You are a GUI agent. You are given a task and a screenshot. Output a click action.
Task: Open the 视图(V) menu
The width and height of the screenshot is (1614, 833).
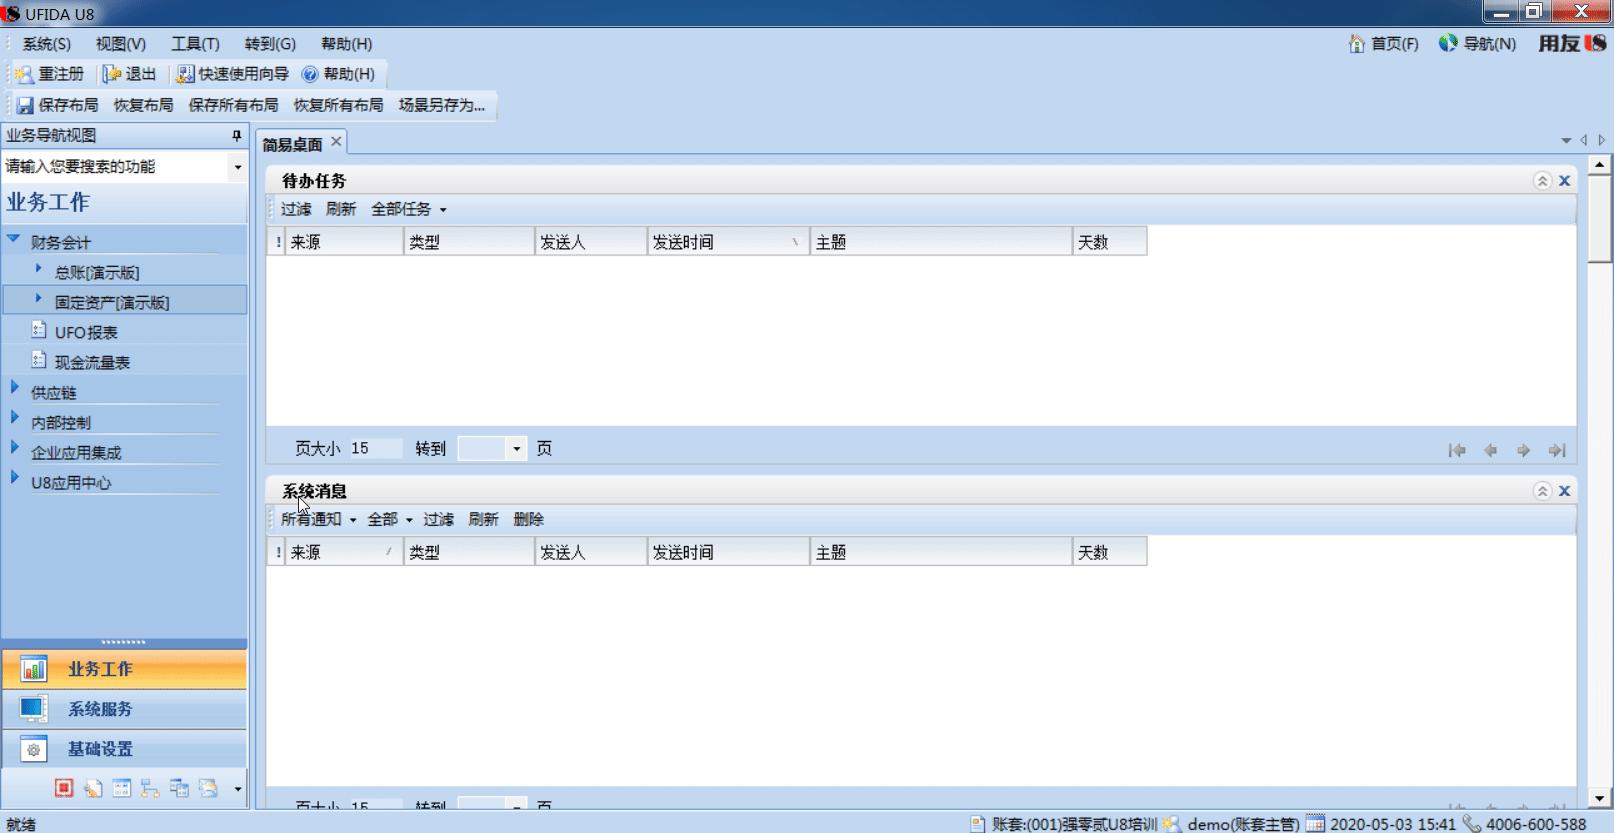click(x=121, y=44)
